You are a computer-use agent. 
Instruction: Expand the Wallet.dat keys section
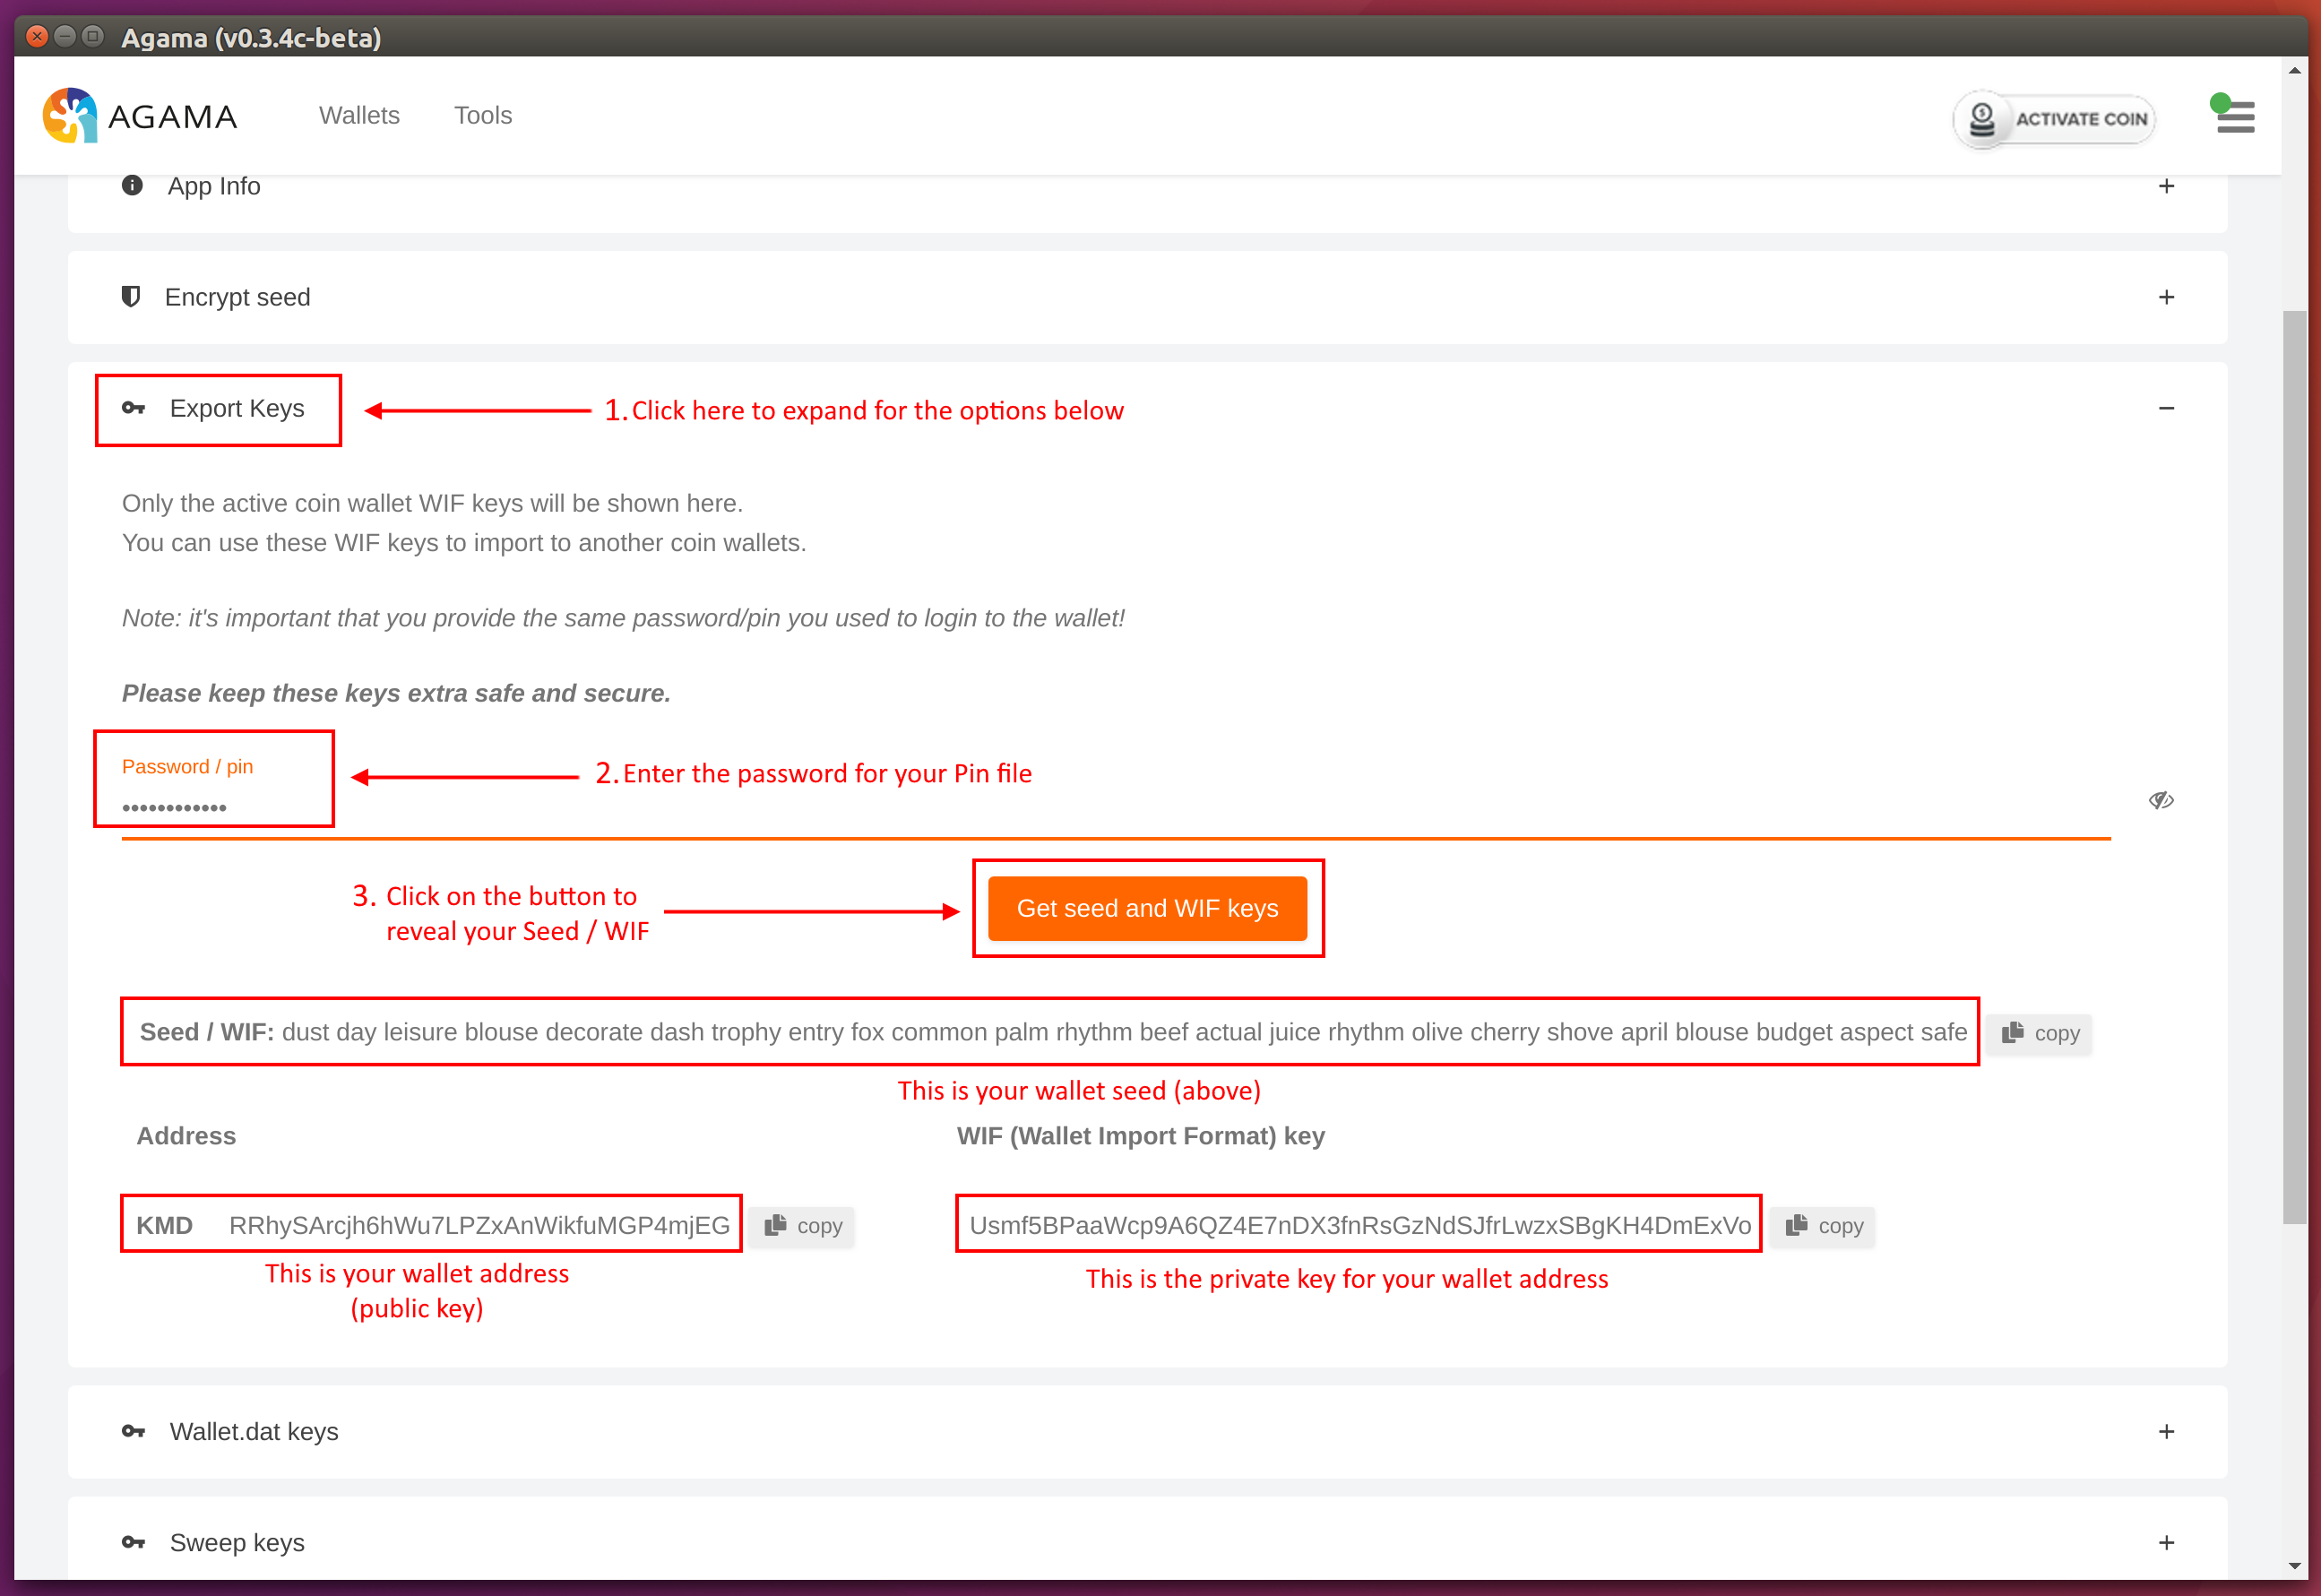point(2166,1432)
